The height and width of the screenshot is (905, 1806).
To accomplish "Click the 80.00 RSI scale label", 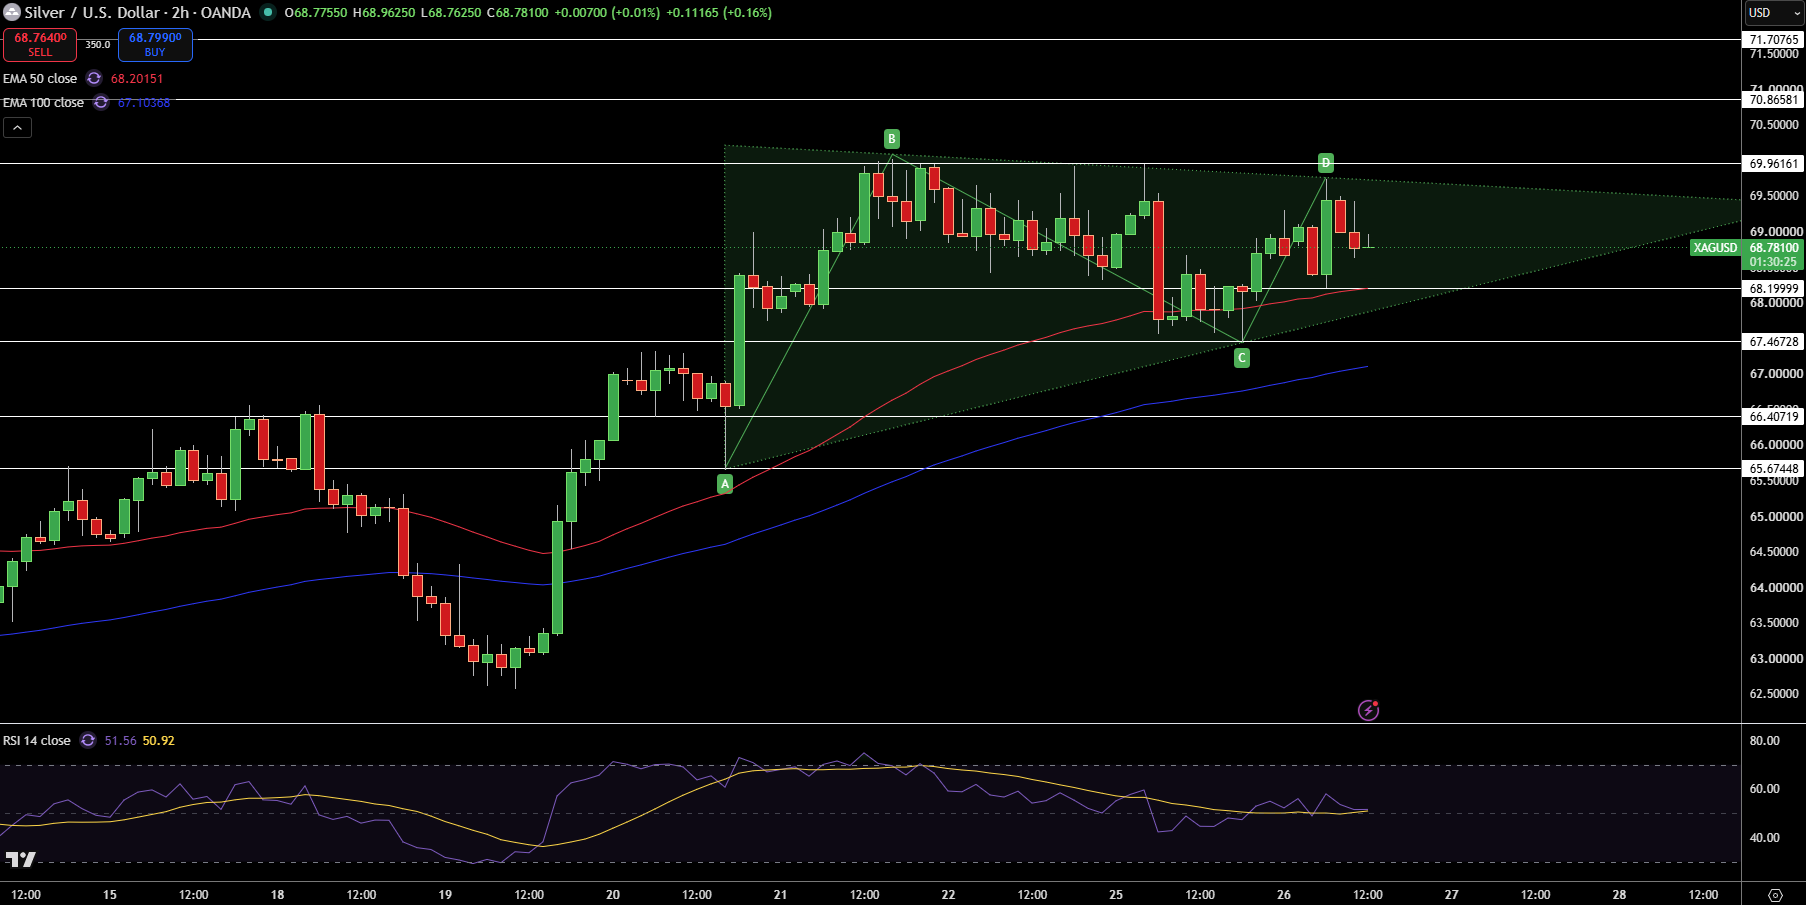I will pos(1765,740).
